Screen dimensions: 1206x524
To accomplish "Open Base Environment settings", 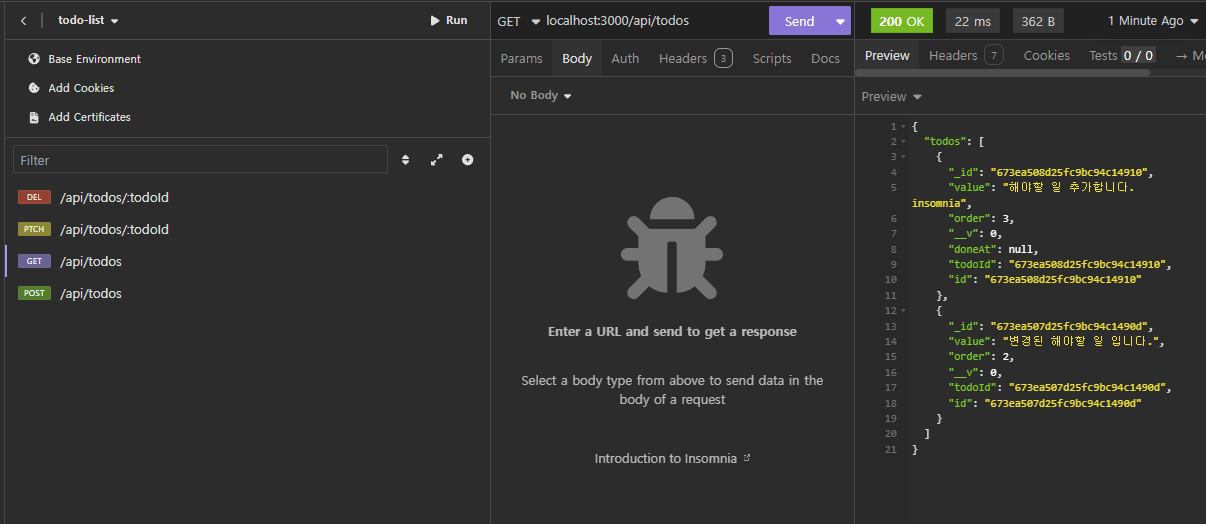I will click(x=94, y=59).
